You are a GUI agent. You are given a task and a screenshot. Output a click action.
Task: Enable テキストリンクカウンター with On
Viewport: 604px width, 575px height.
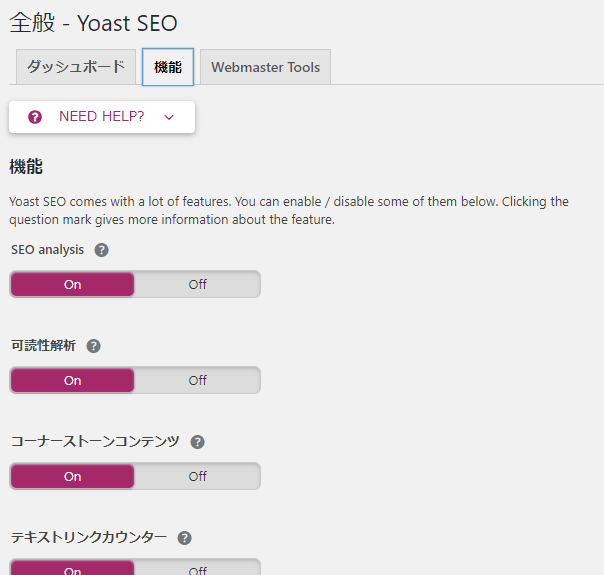pyautogui.click(x=72, y=568)
